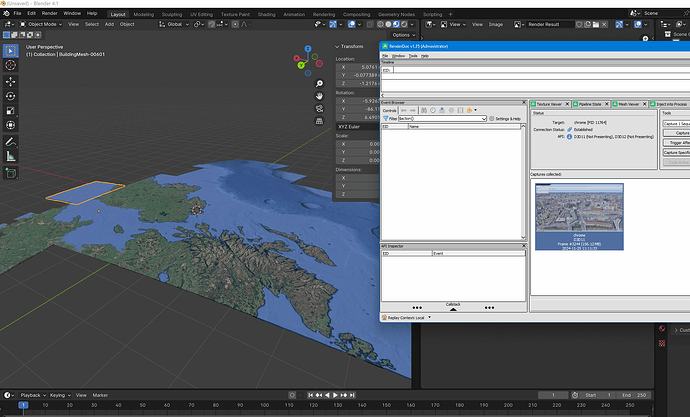Switch to the Shading workspace tab
Image resolution: width=690 pixels, height=417 pixels.
pos(266,14)
